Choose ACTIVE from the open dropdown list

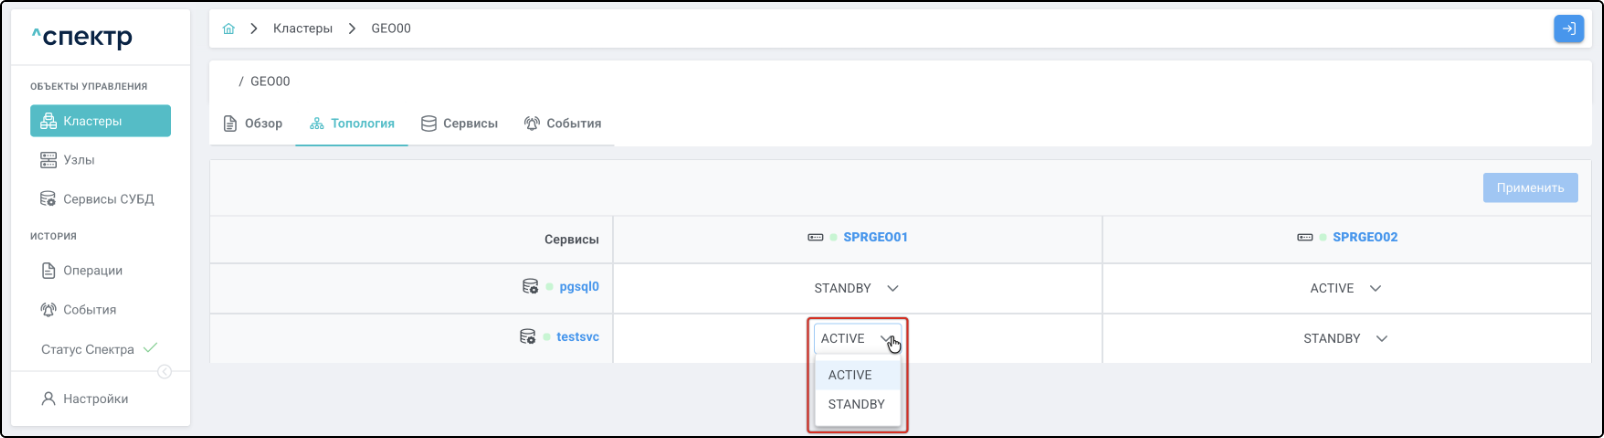coord(850,375)
